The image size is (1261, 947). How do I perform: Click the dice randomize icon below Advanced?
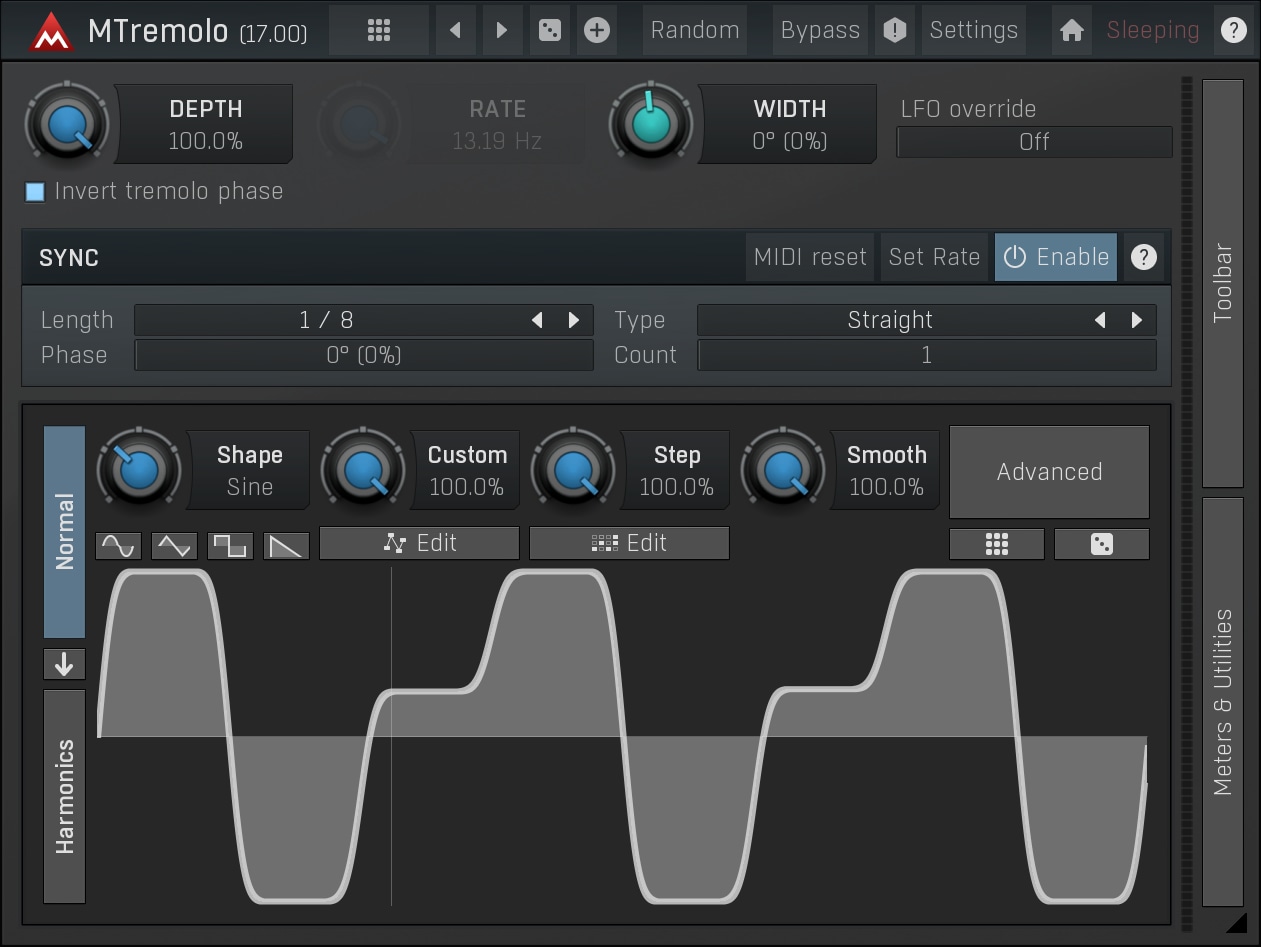click(x=1101, y=544)
